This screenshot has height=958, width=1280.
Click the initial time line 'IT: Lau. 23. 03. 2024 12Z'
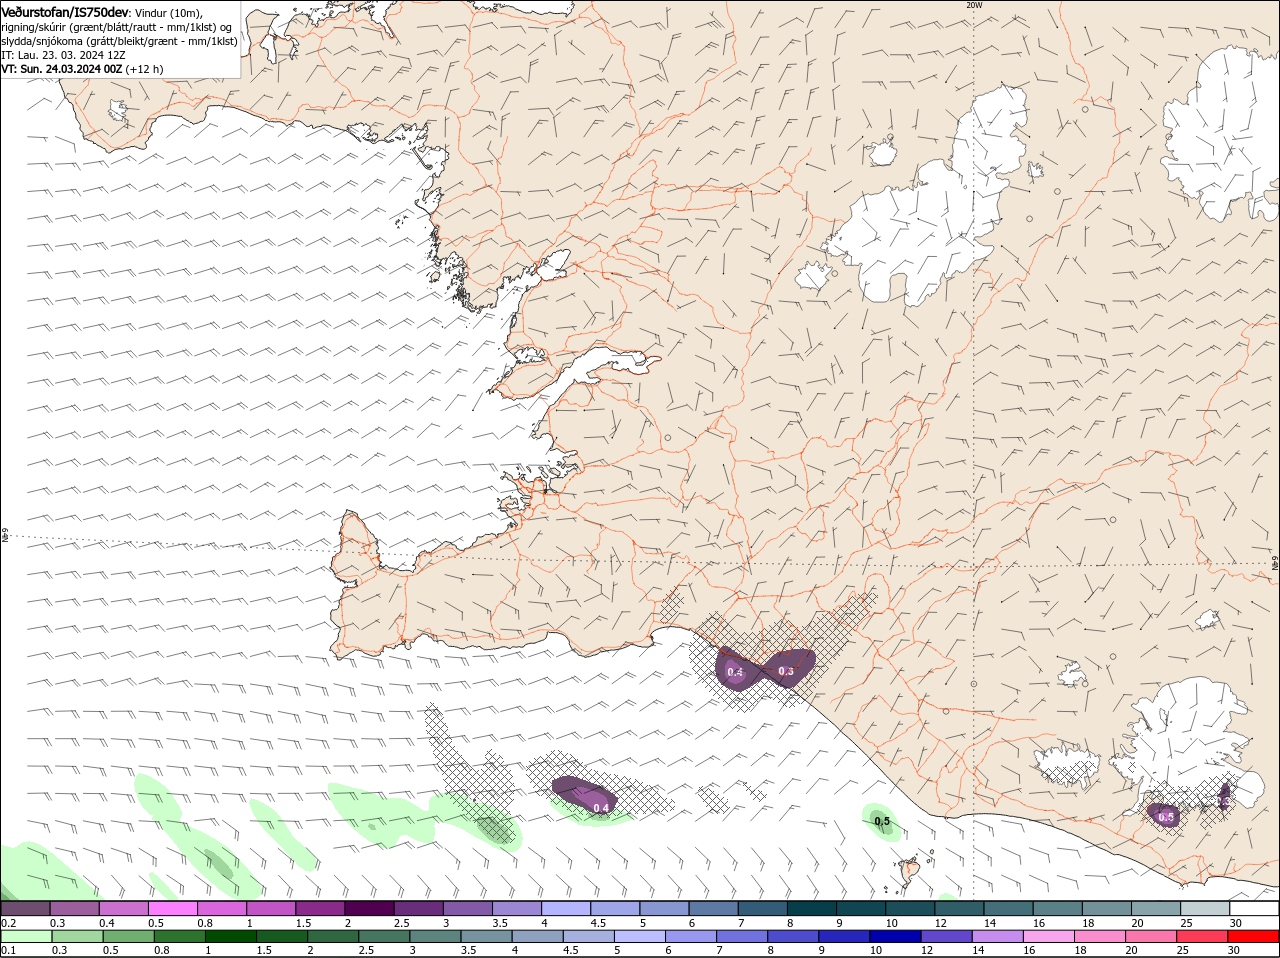(62, 55)
